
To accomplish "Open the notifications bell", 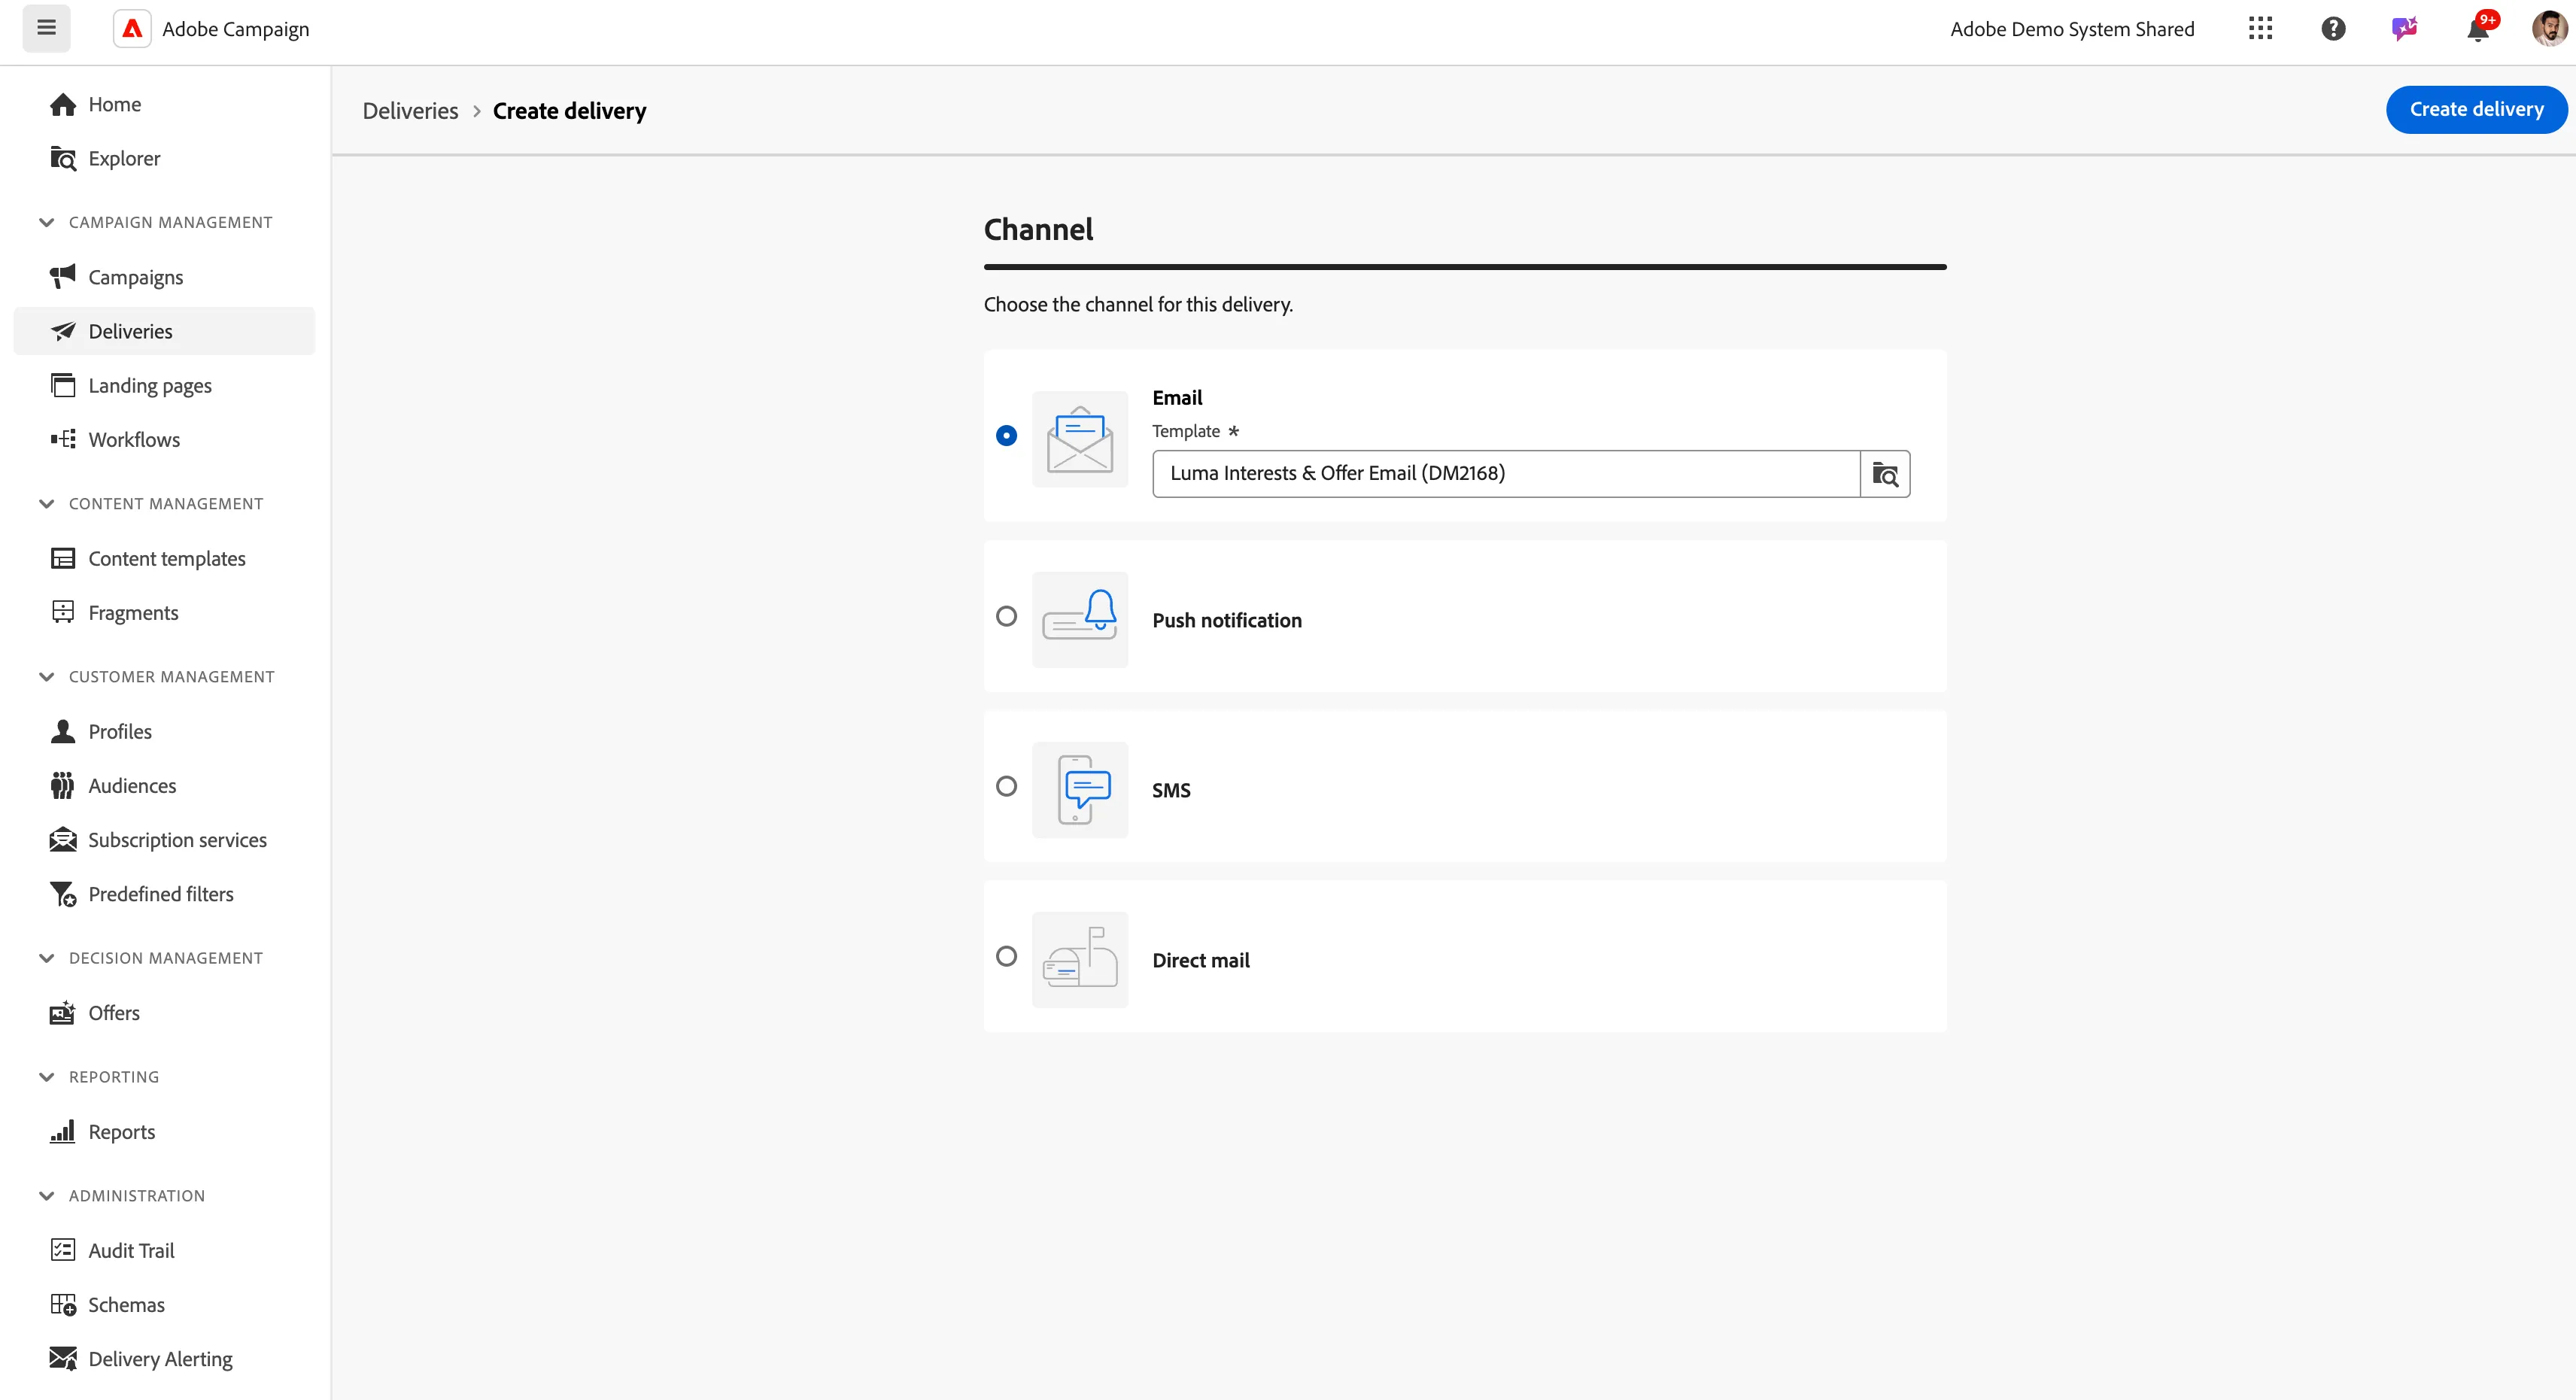I will [2478, 29].
